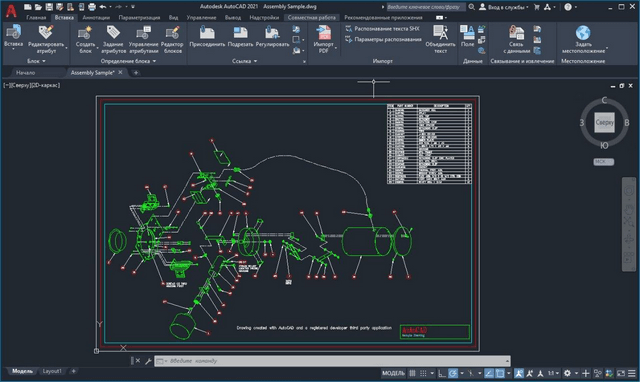The width and height of the screenshot is (640, 382).
Task: Click the keyword search input field
Action: 426,7
